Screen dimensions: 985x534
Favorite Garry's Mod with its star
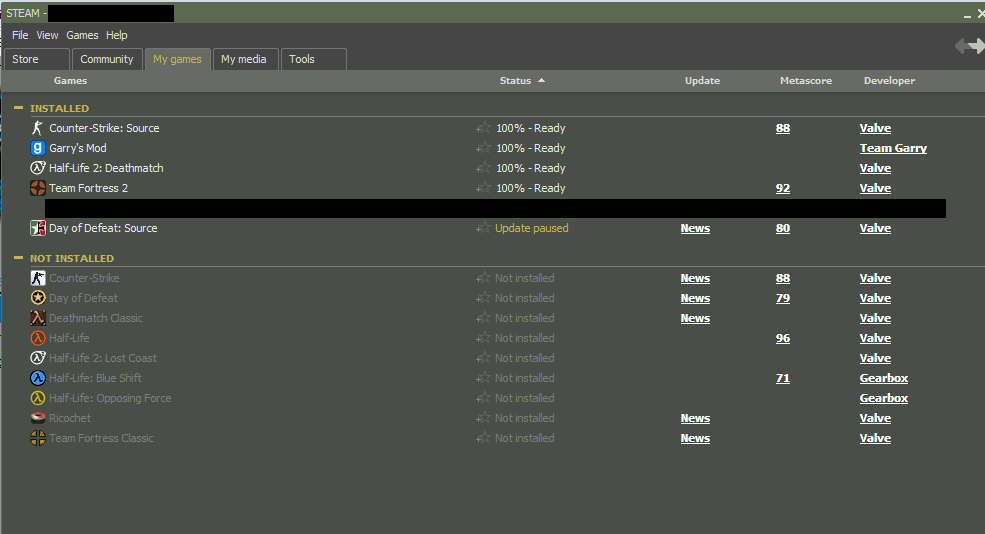coord(483,148)
